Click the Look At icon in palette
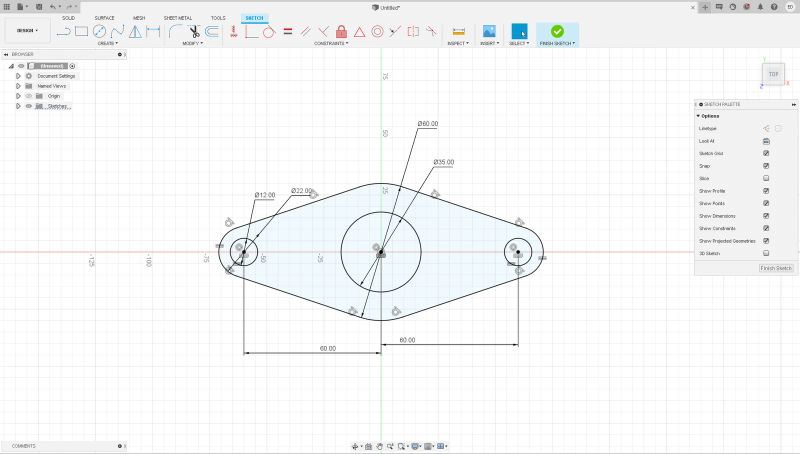This screenshot has height=454, width=800. pos(766,141)
